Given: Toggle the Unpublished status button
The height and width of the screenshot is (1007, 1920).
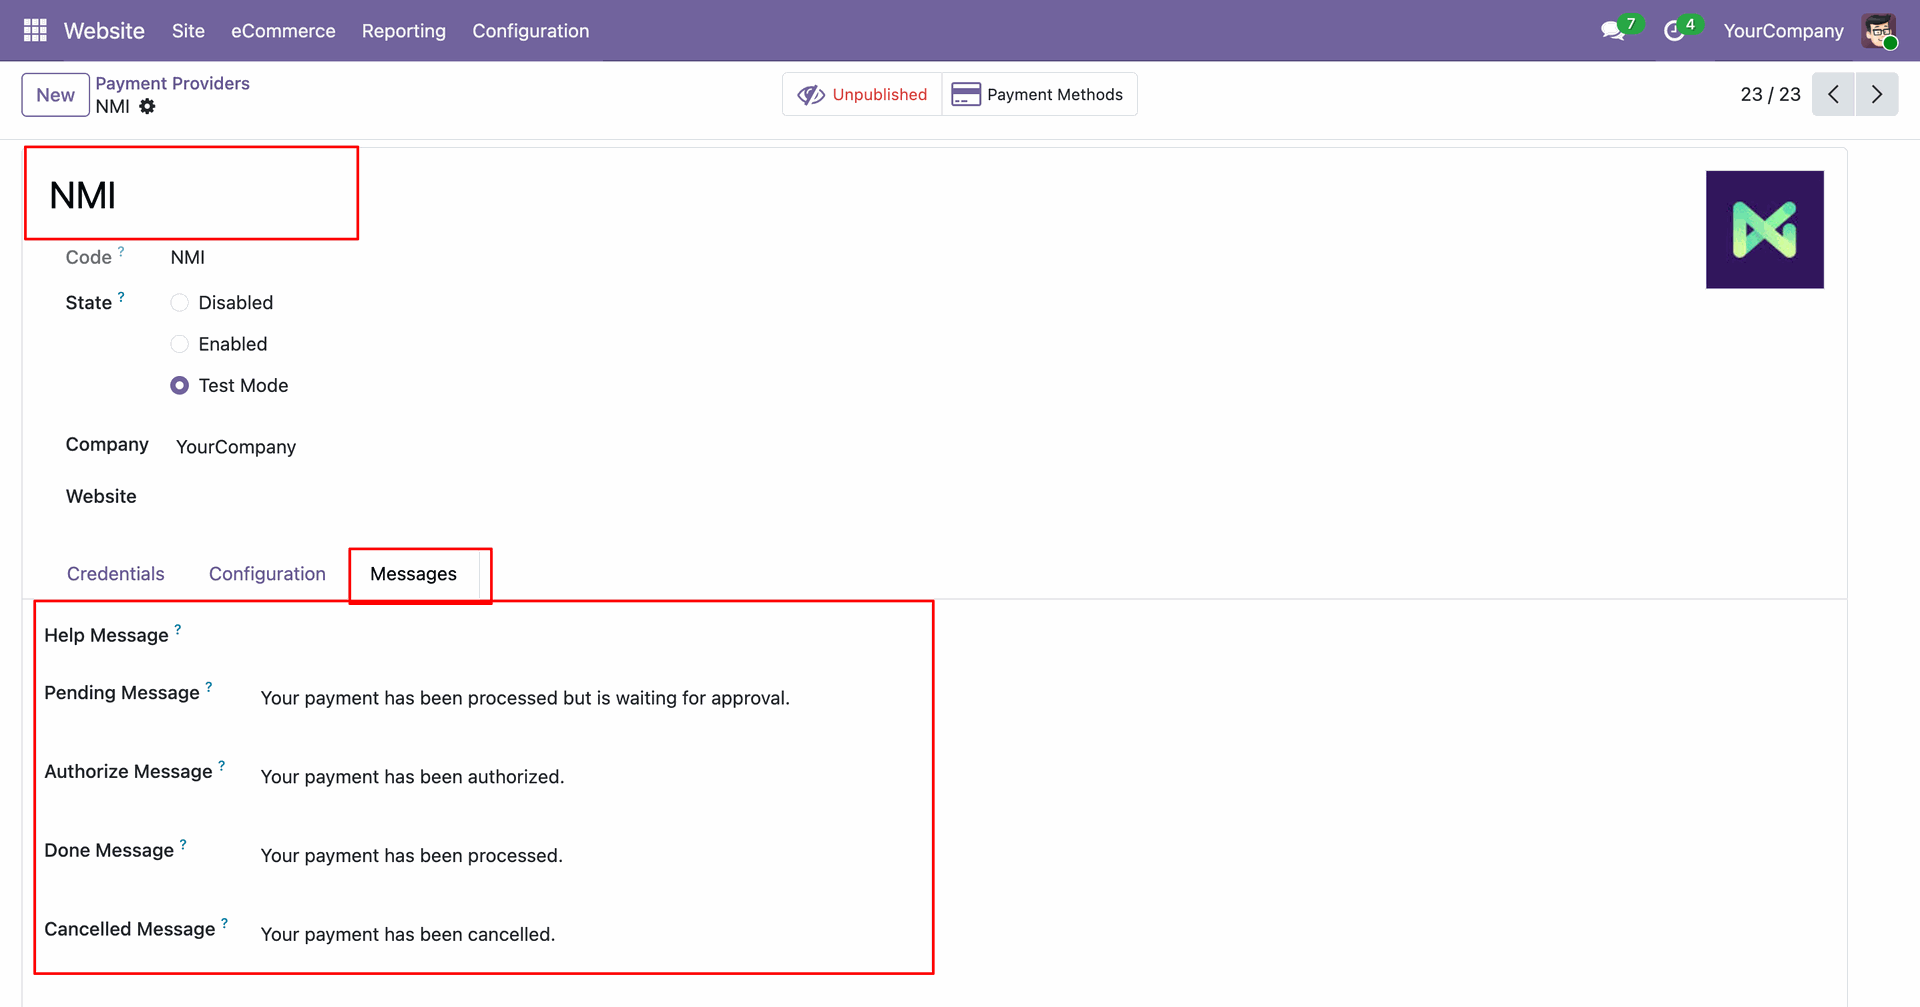Looking at the screenshot, I should 862,94.
